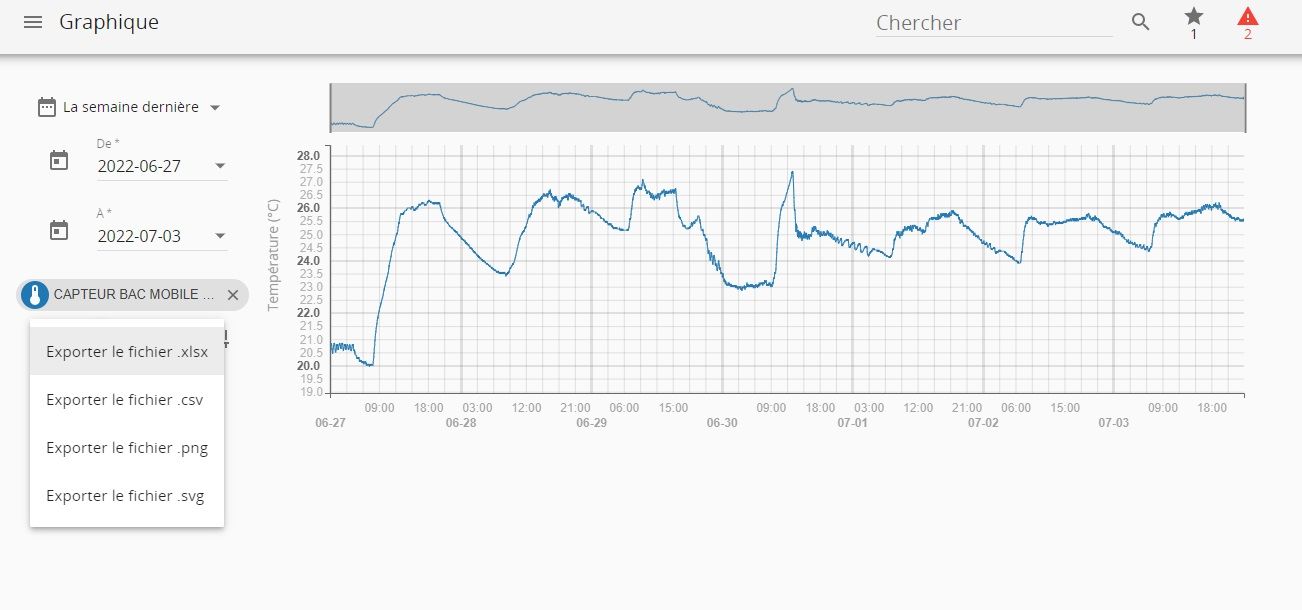Click the magnifier search icon
Screen dimensions: 1302x610
(x=1140, y=22)
